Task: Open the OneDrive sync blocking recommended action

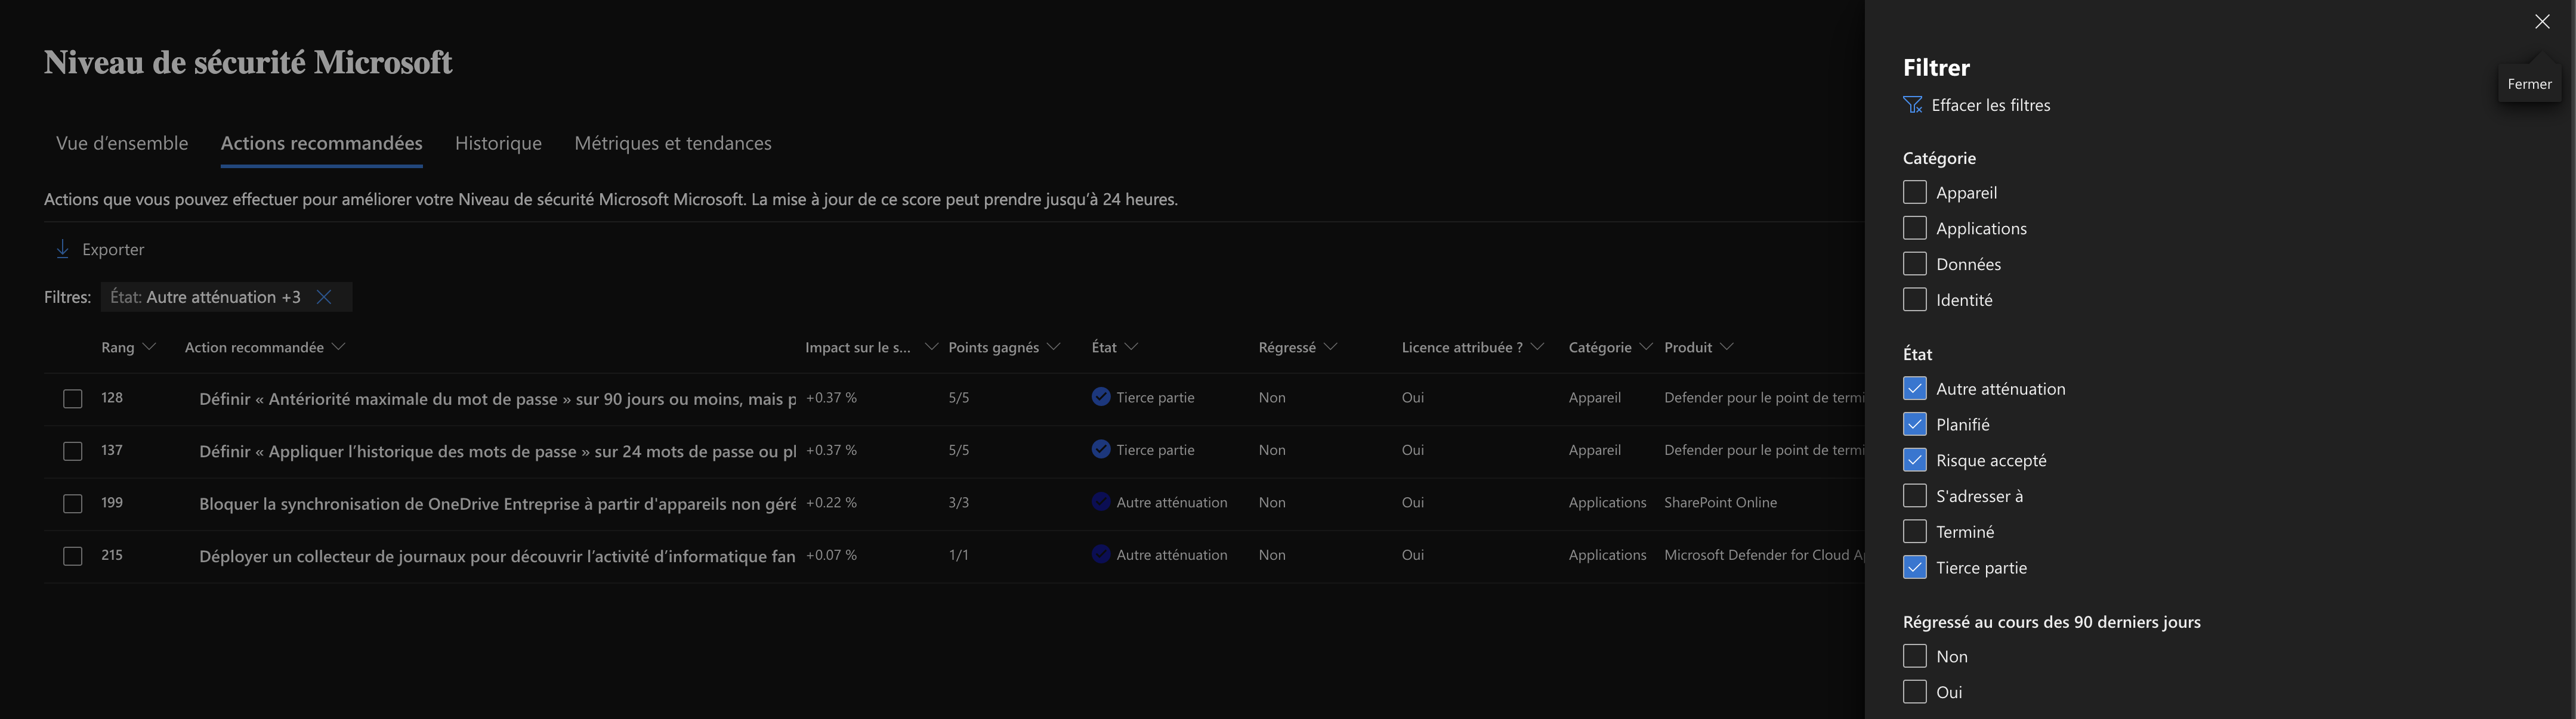Action: point(497,504)
